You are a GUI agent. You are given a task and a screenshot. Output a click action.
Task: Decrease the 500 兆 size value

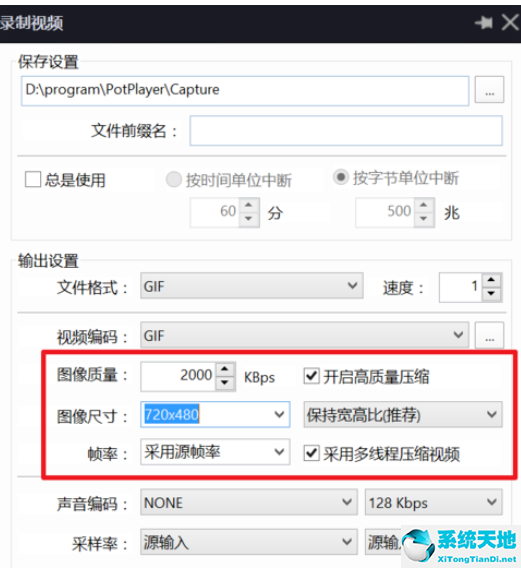(424, 219)
